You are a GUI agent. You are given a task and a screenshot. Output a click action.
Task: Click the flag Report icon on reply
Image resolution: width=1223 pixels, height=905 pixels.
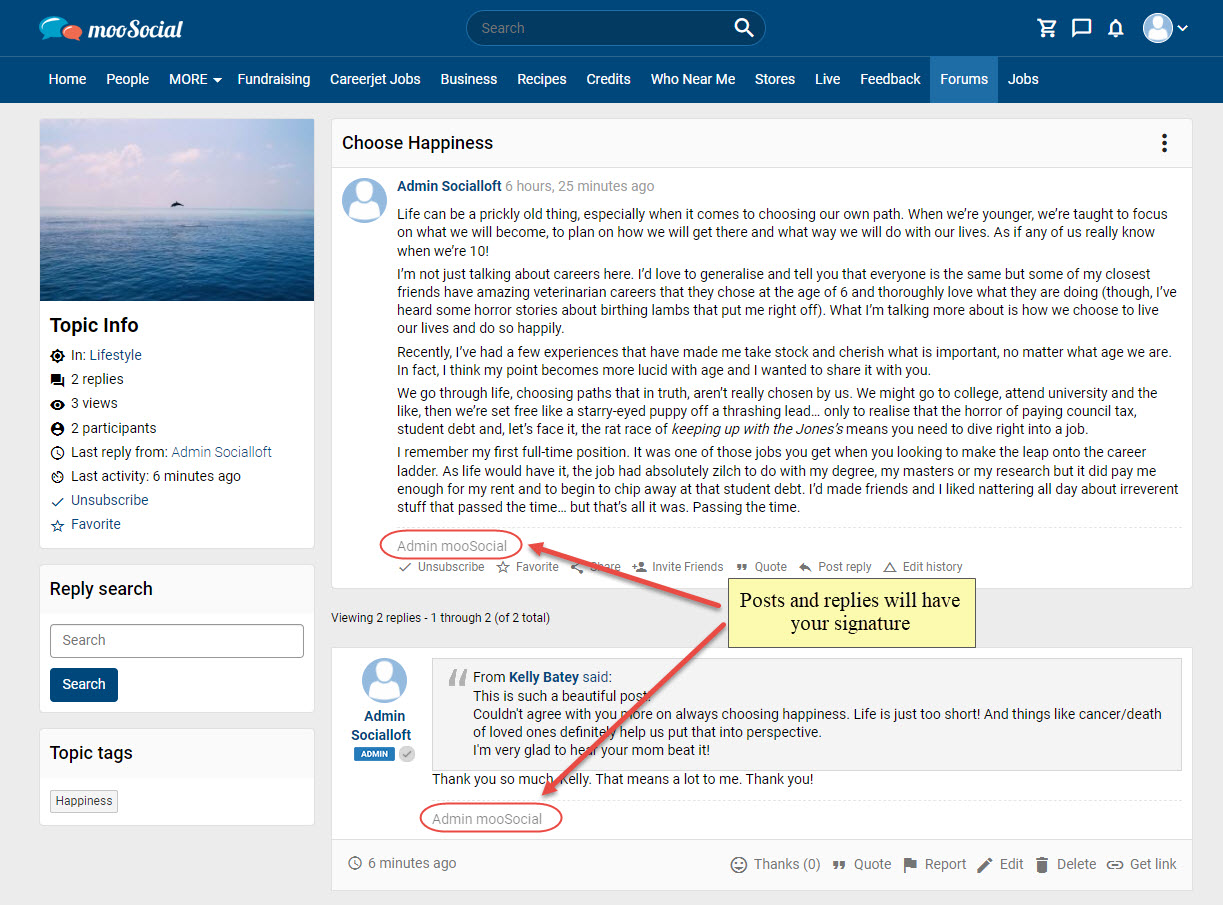[910, 864]
